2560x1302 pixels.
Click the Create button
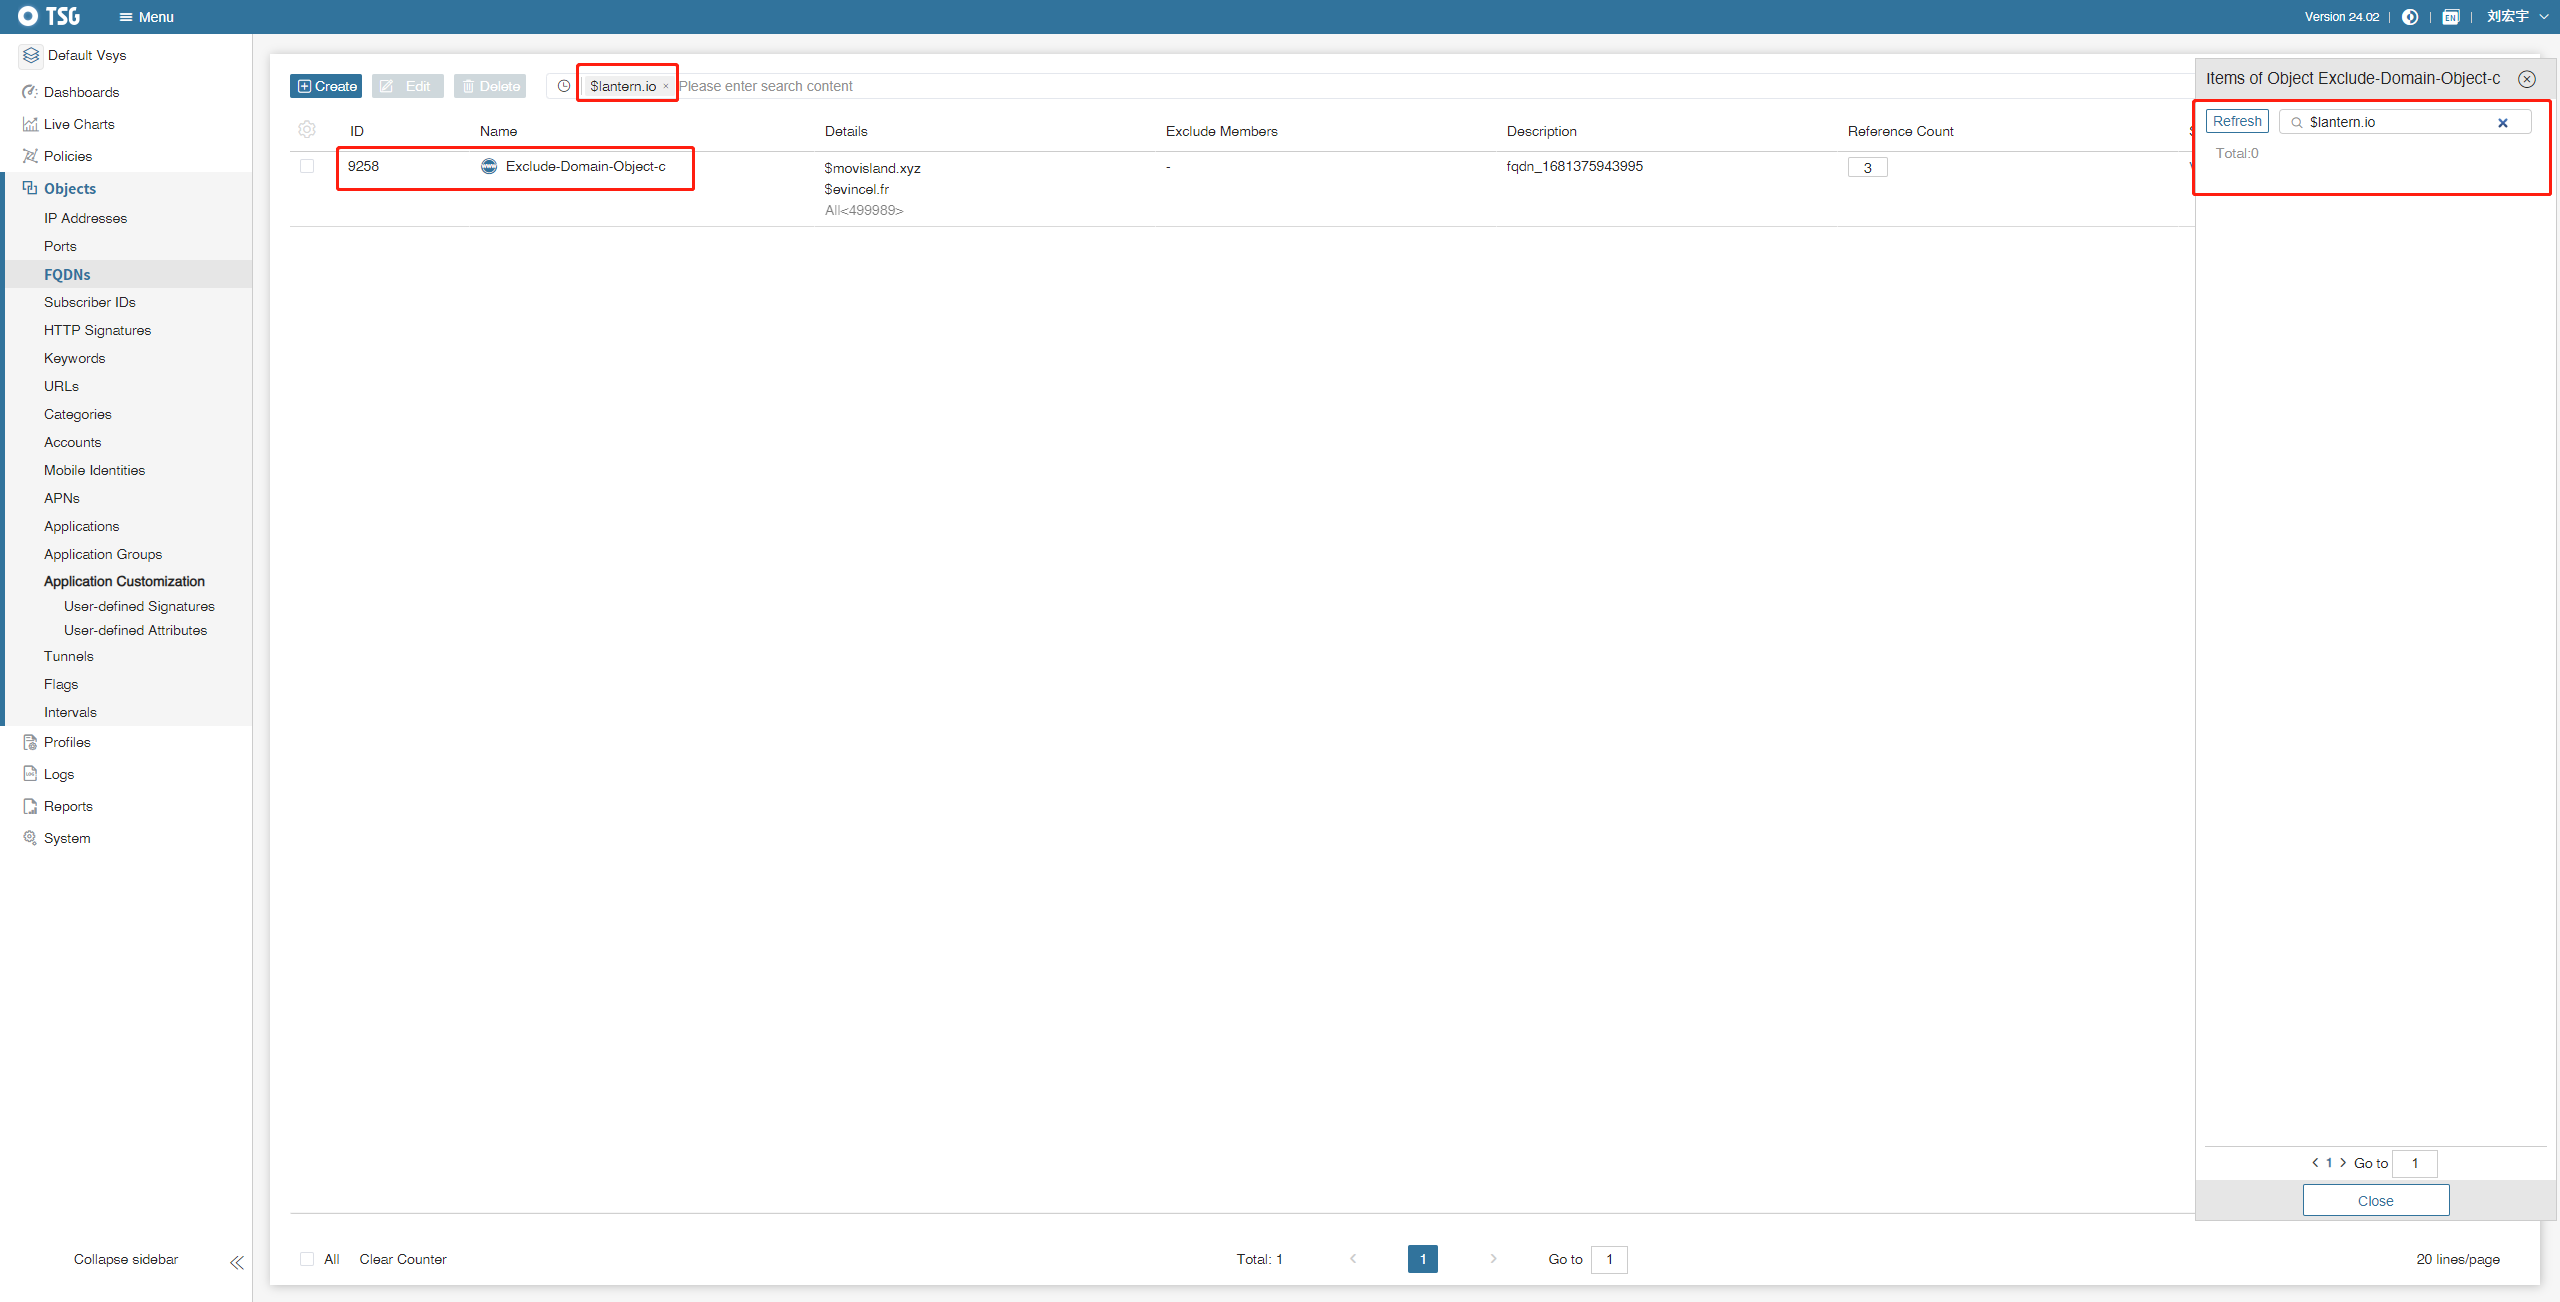tap(326, 86)
